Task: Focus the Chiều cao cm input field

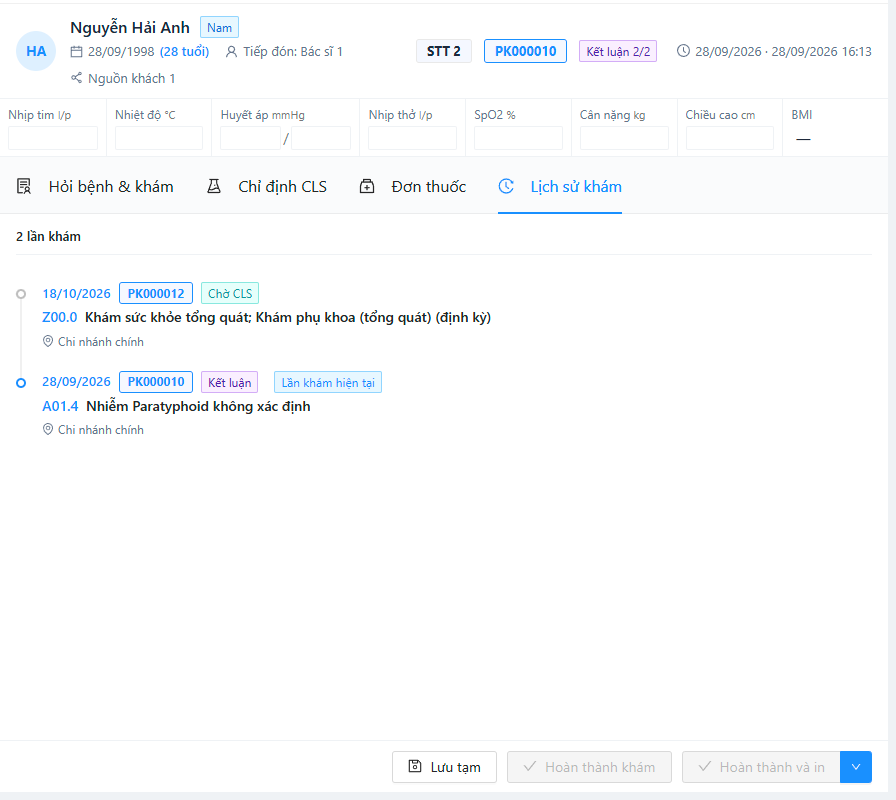Action: click(730, 138)
